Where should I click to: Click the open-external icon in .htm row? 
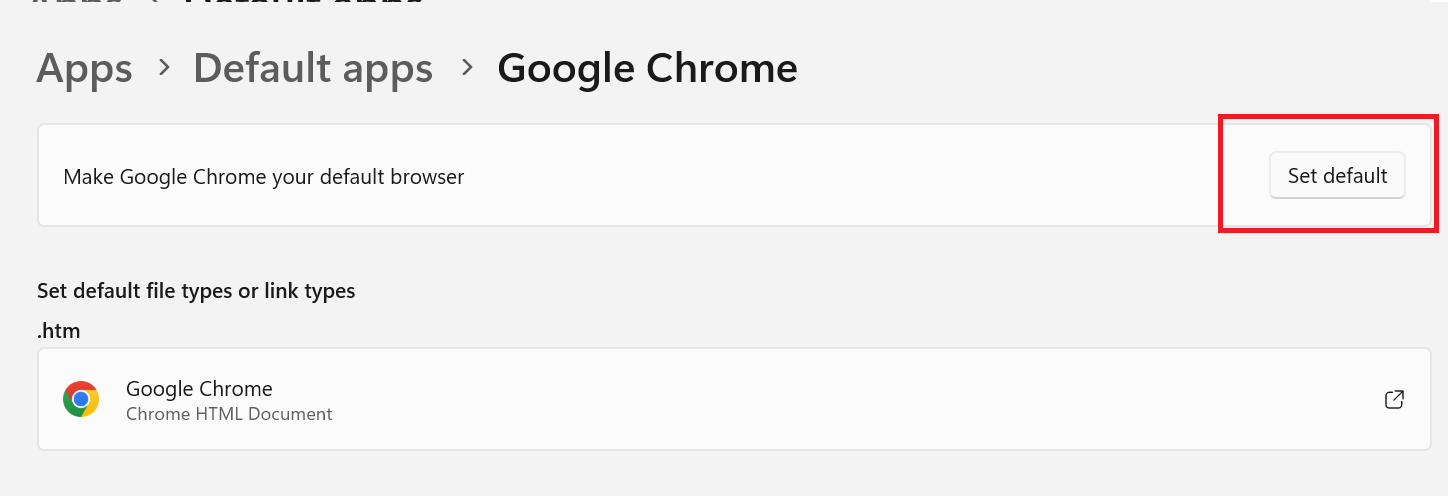[1394, 399]
